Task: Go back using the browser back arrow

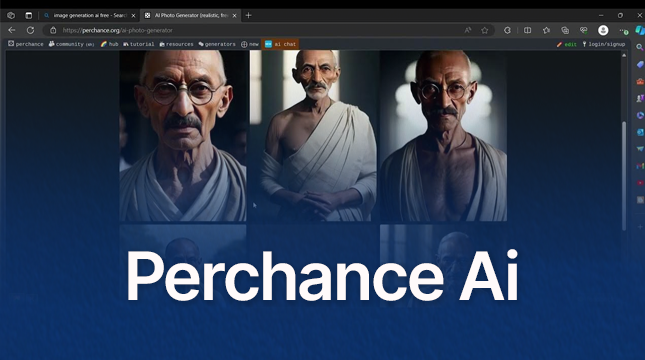Action: 12,30
